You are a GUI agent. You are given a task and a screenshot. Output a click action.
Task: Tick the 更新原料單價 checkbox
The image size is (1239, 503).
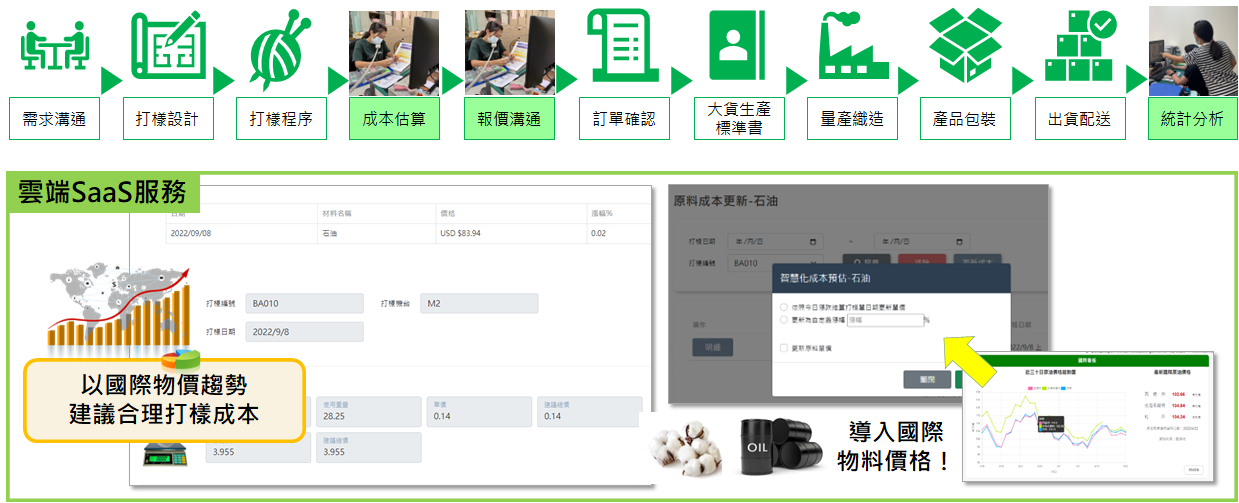pyautogui.click(x=783, y=347)
